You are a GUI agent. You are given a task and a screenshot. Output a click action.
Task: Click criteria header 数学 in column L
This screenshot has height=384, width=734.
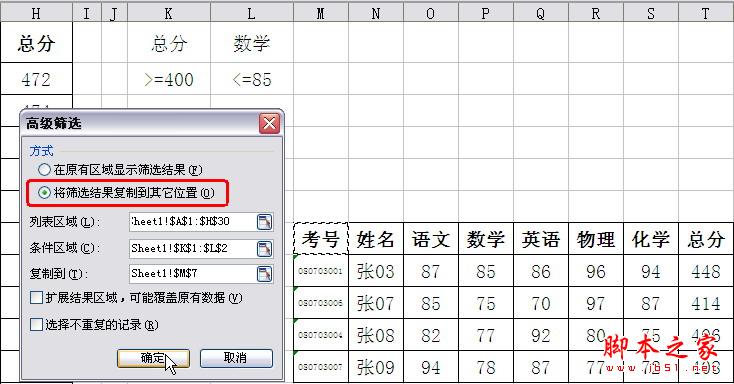click(252, 43)
